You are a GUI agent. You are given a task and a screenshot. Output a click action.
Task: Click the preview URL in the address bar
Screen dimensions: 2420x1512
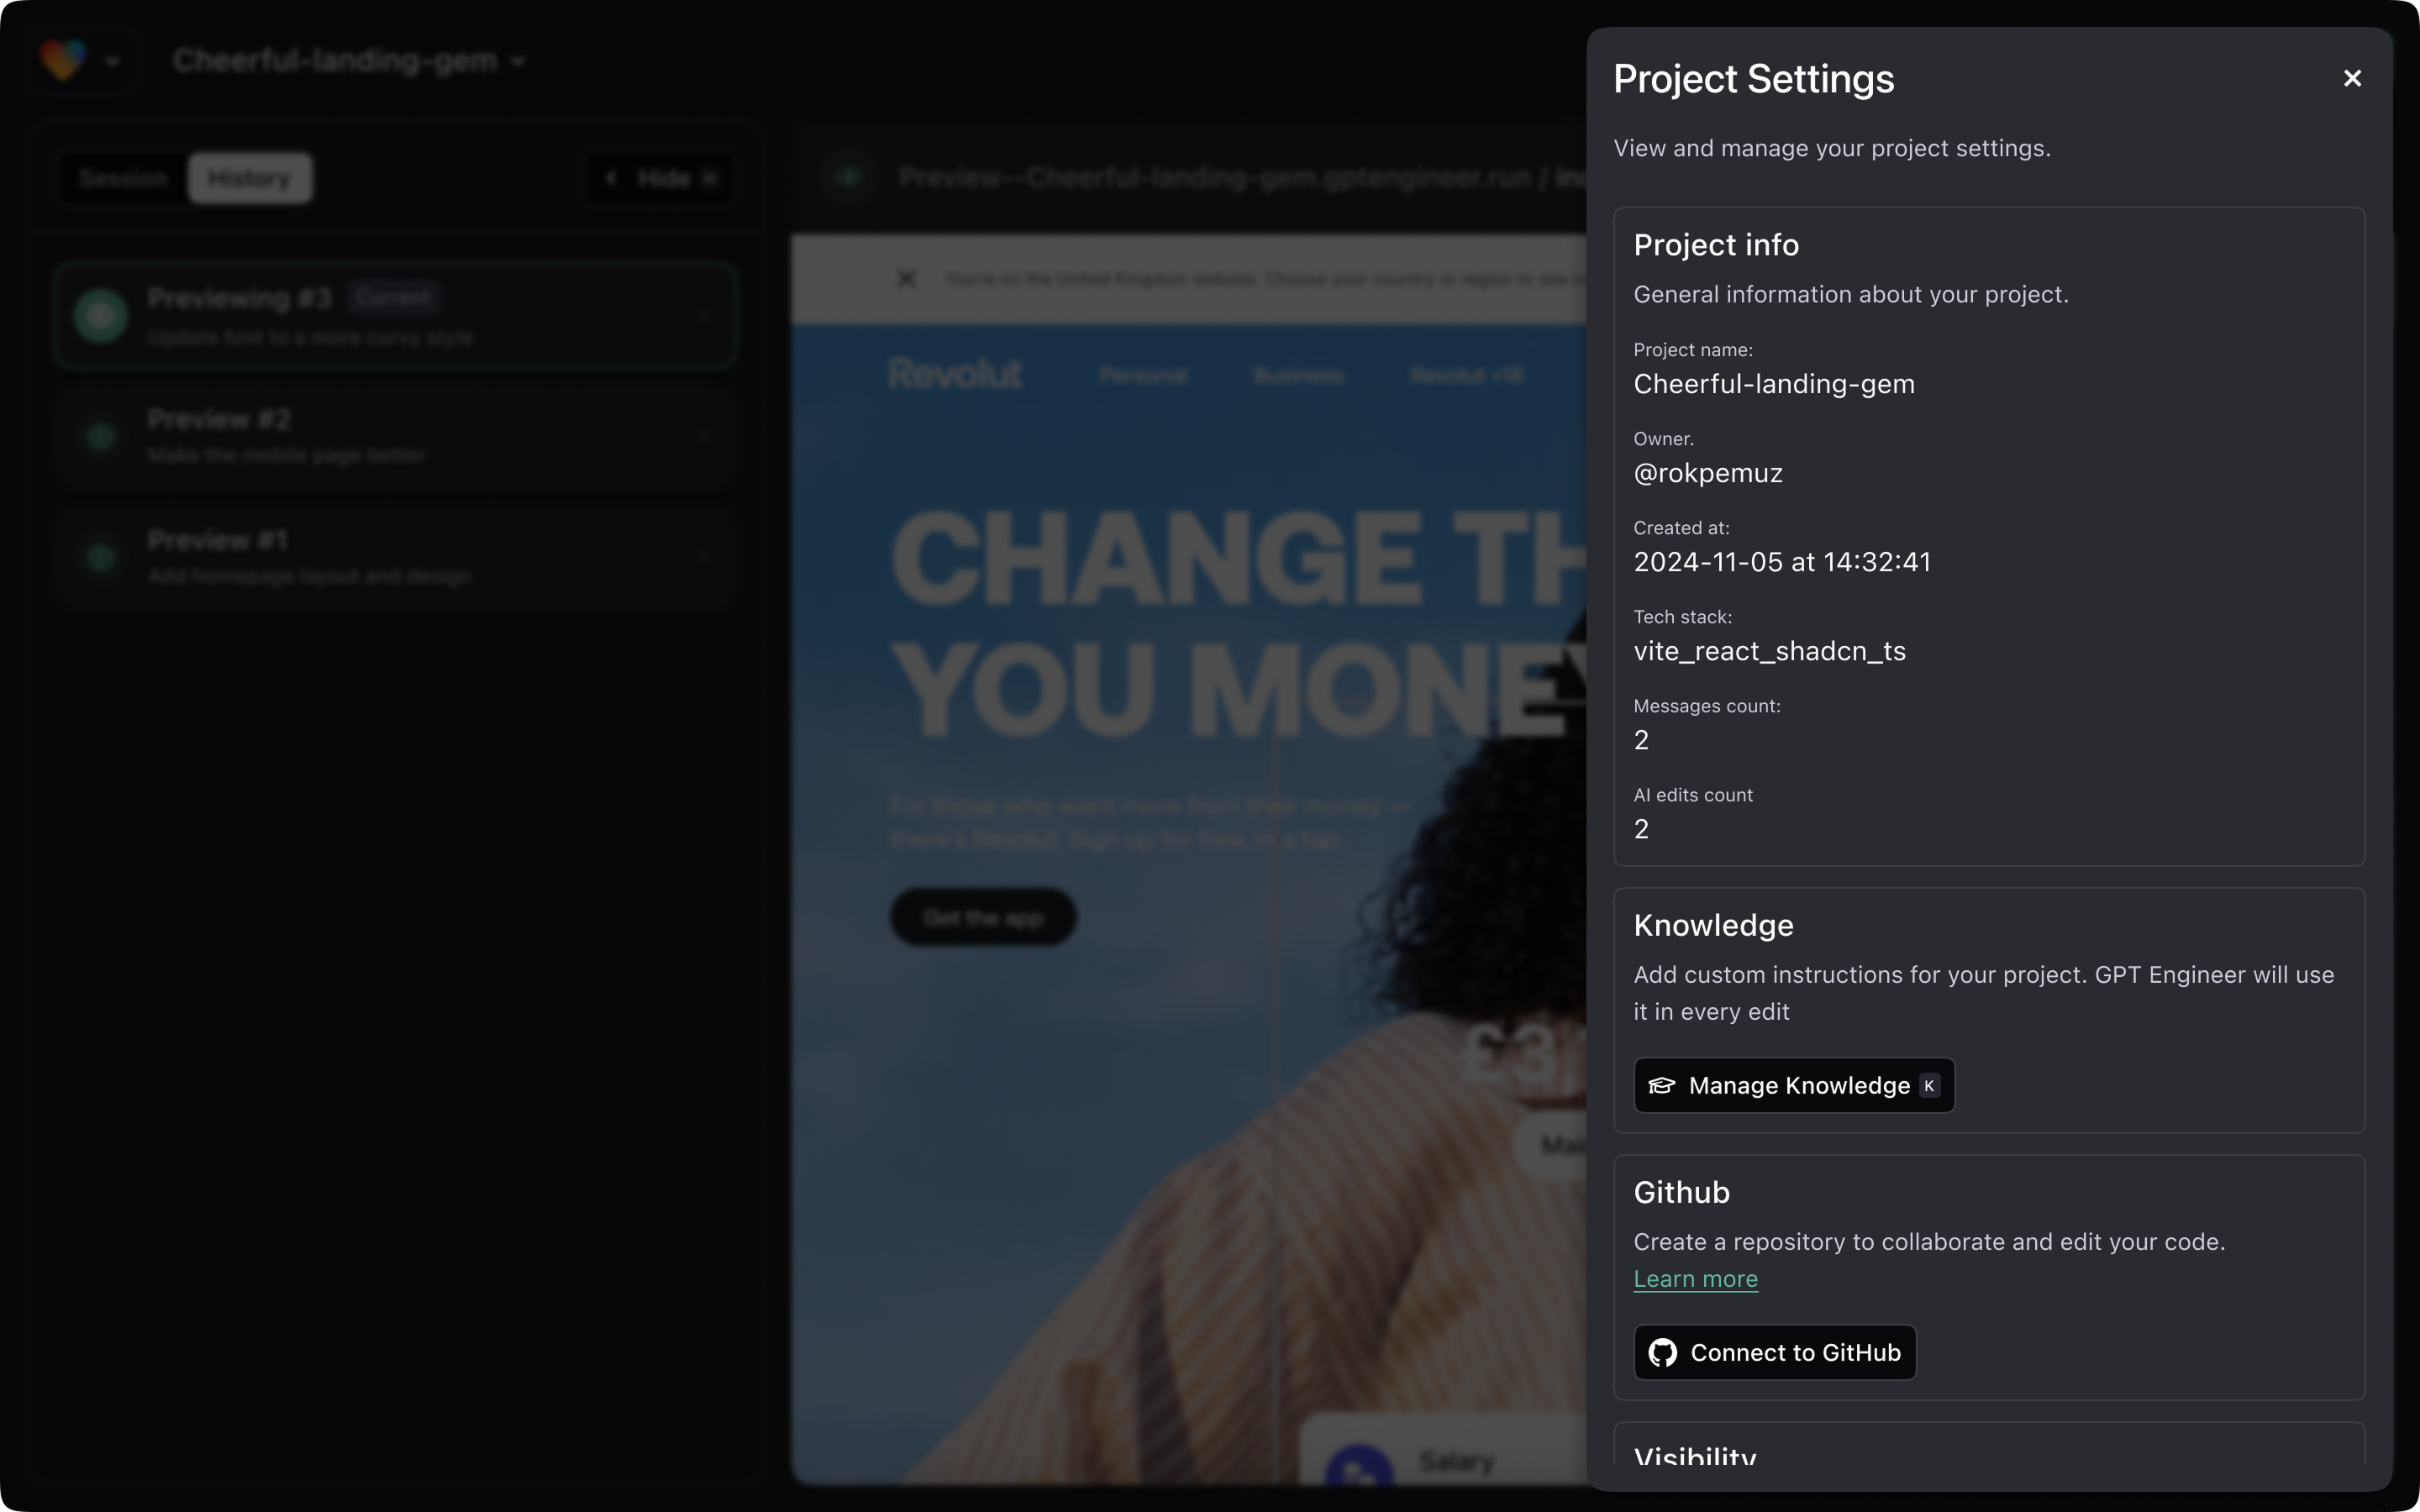pyautogui.click(x=1242, y=178)
